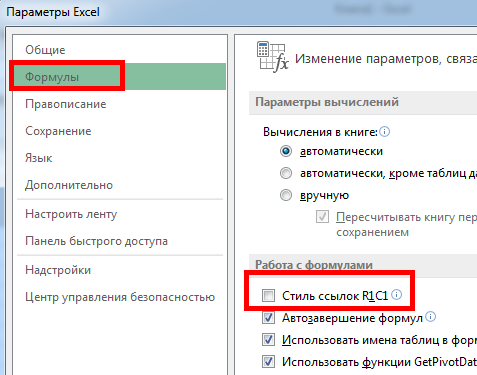Uncheck Использовать функции GetPivotData checkbox

click(268, 362)
